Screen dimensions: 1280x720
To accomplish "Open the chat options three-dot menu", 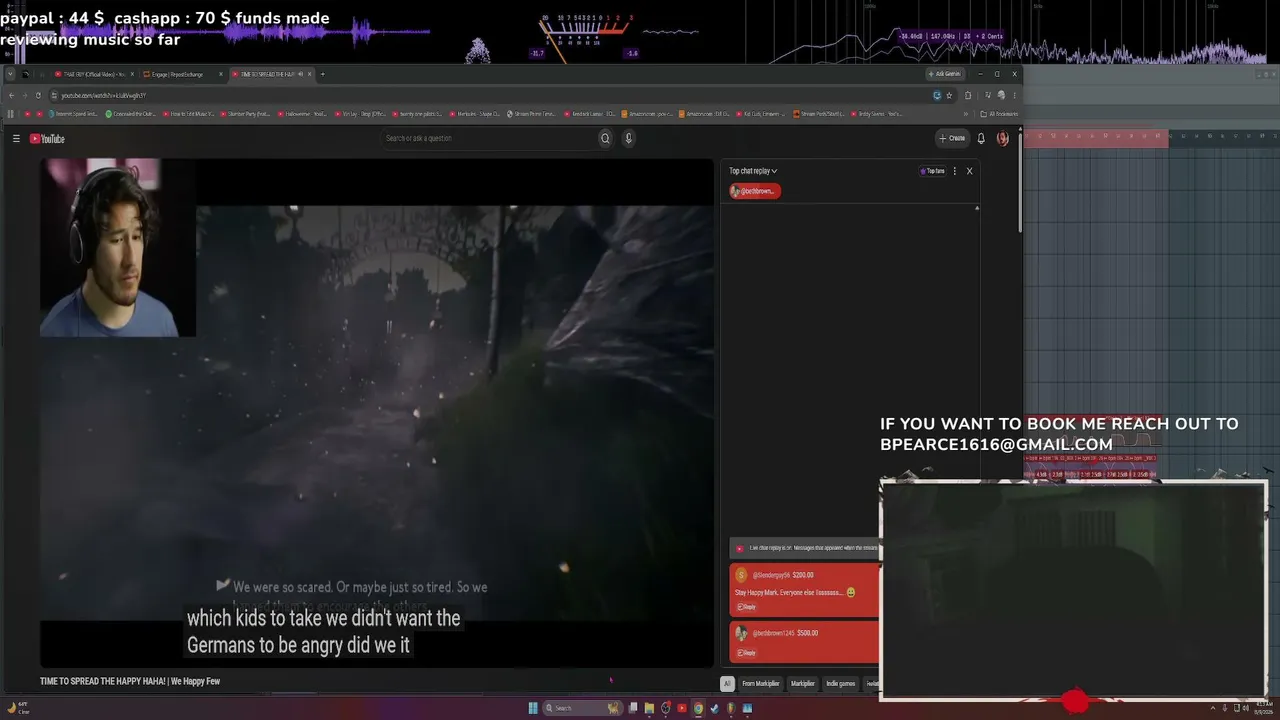I will 955,171.
